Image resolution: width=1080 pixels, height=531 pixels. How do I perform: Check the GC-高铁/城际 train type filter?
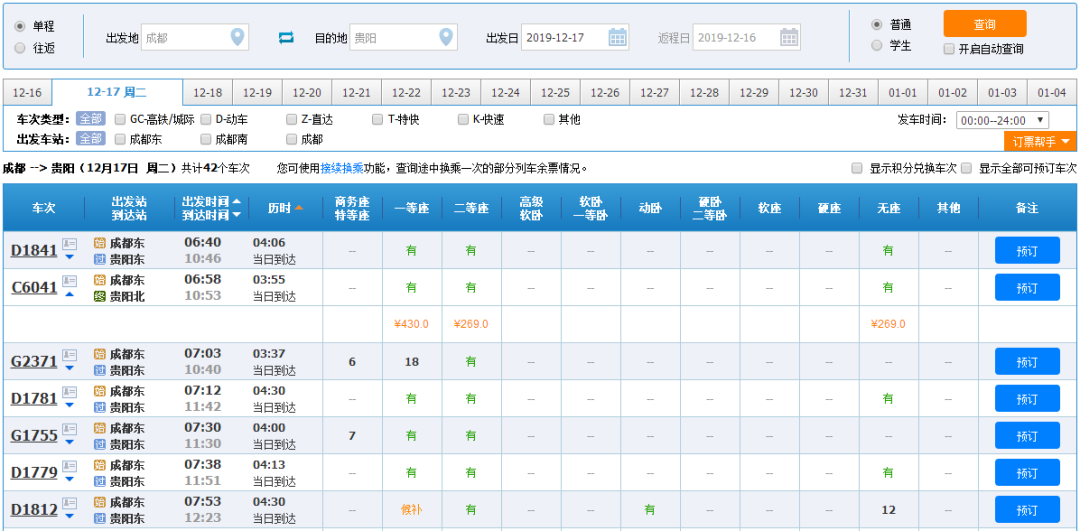pos(120,119)
